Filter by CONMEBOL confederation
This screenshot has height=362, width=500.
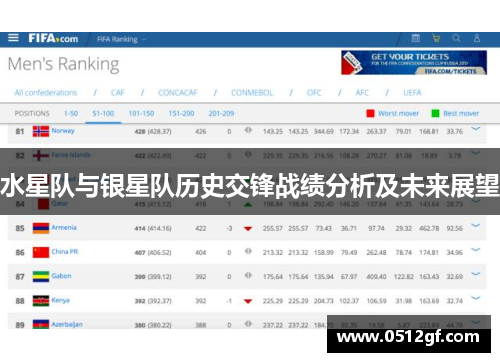(x=252, y=93)
